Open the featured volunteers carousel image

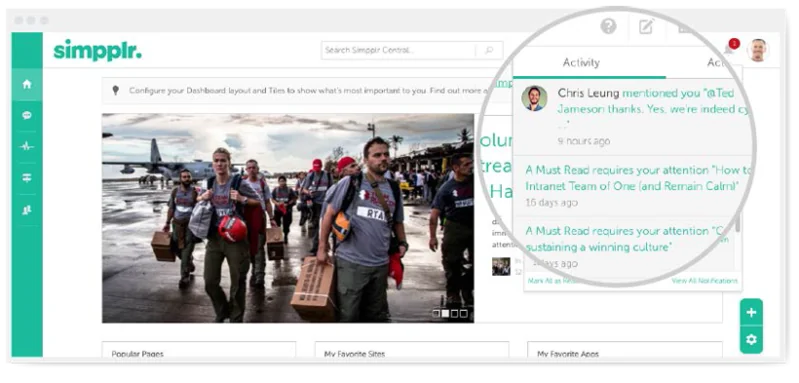pos(288,218)
